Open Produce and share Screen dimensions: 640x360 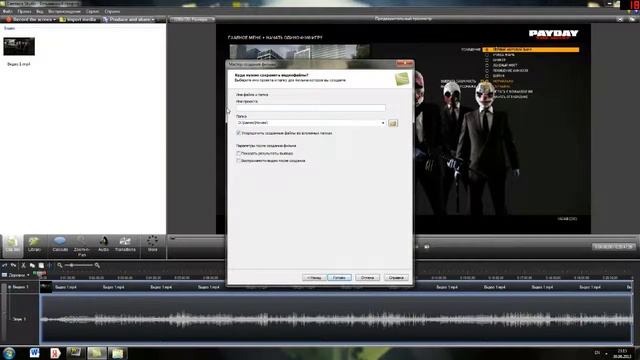pos(127,19)
